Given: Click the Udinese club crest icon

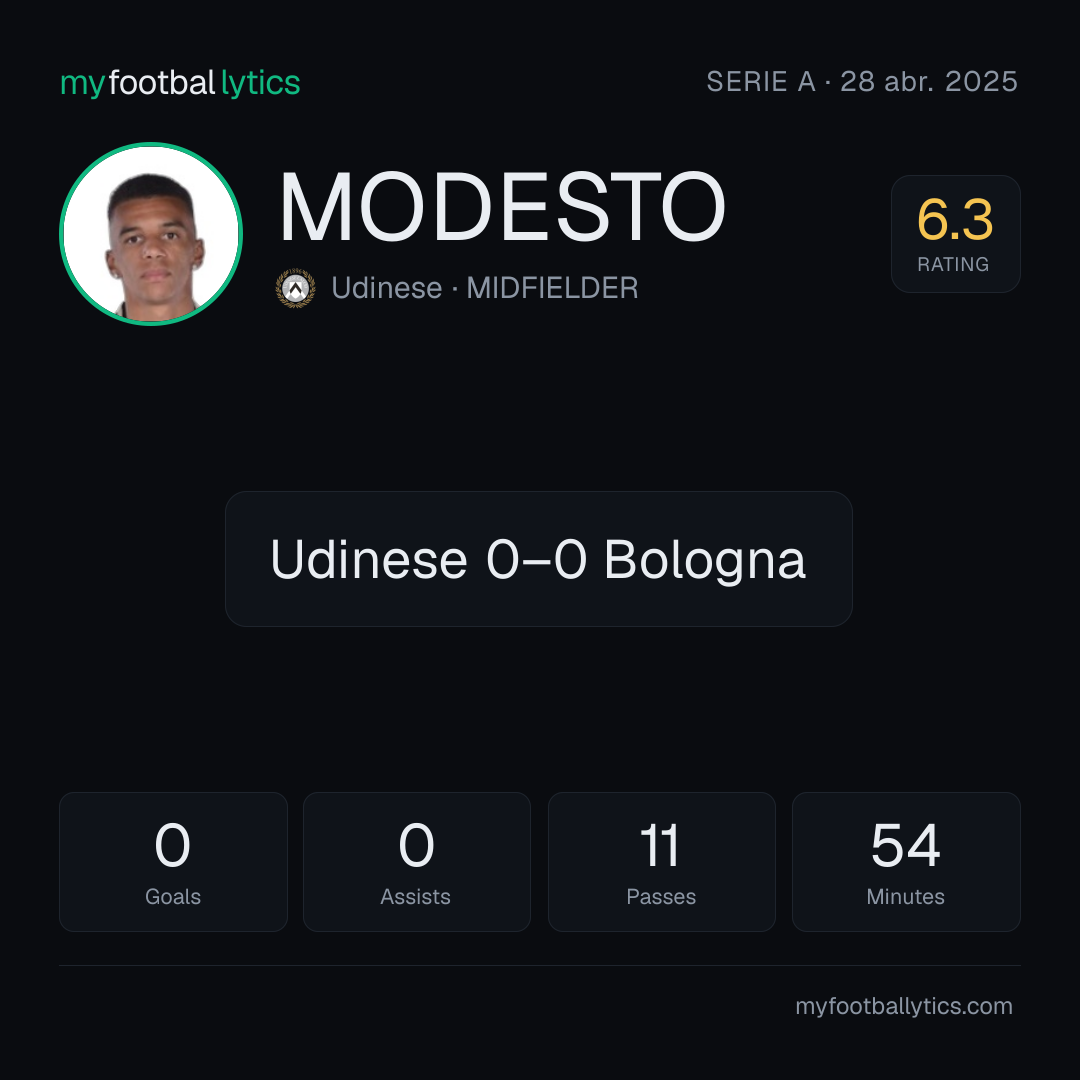Looking at the screenshot, I should point(295,288).
